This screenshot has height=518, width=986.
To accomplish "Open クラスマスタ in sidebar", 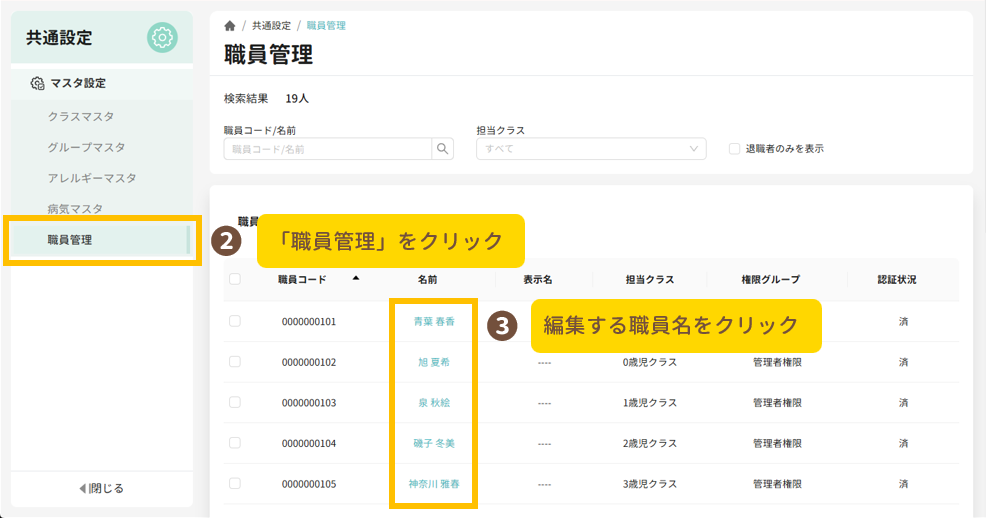I will (81, 116).
